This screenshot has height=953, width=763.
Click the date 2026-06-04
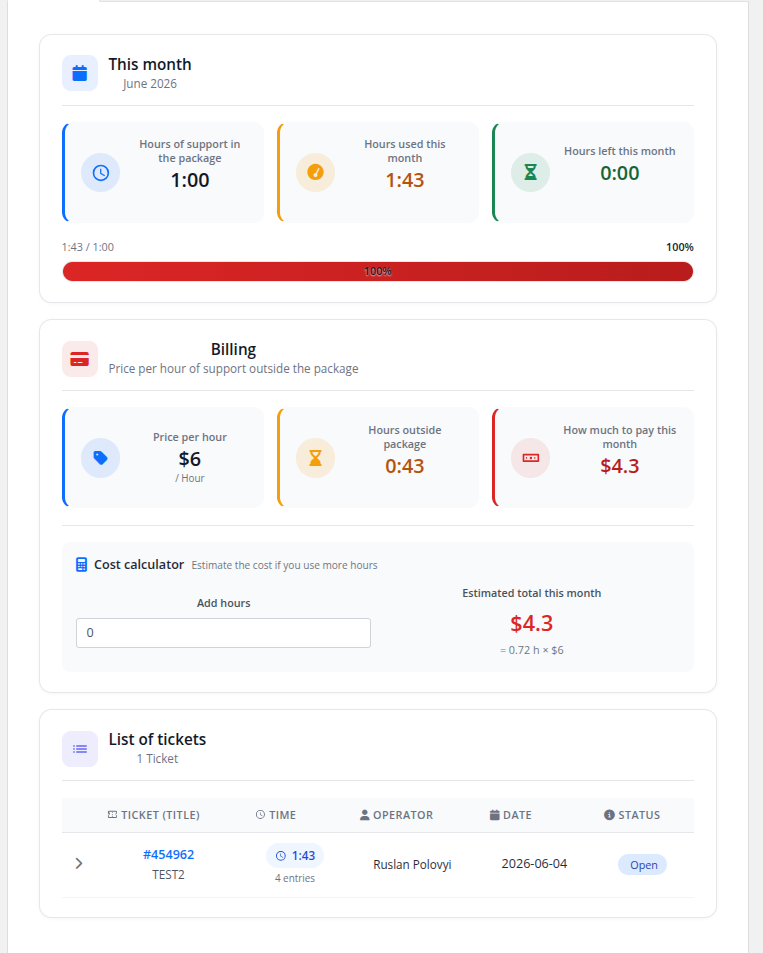534,864
